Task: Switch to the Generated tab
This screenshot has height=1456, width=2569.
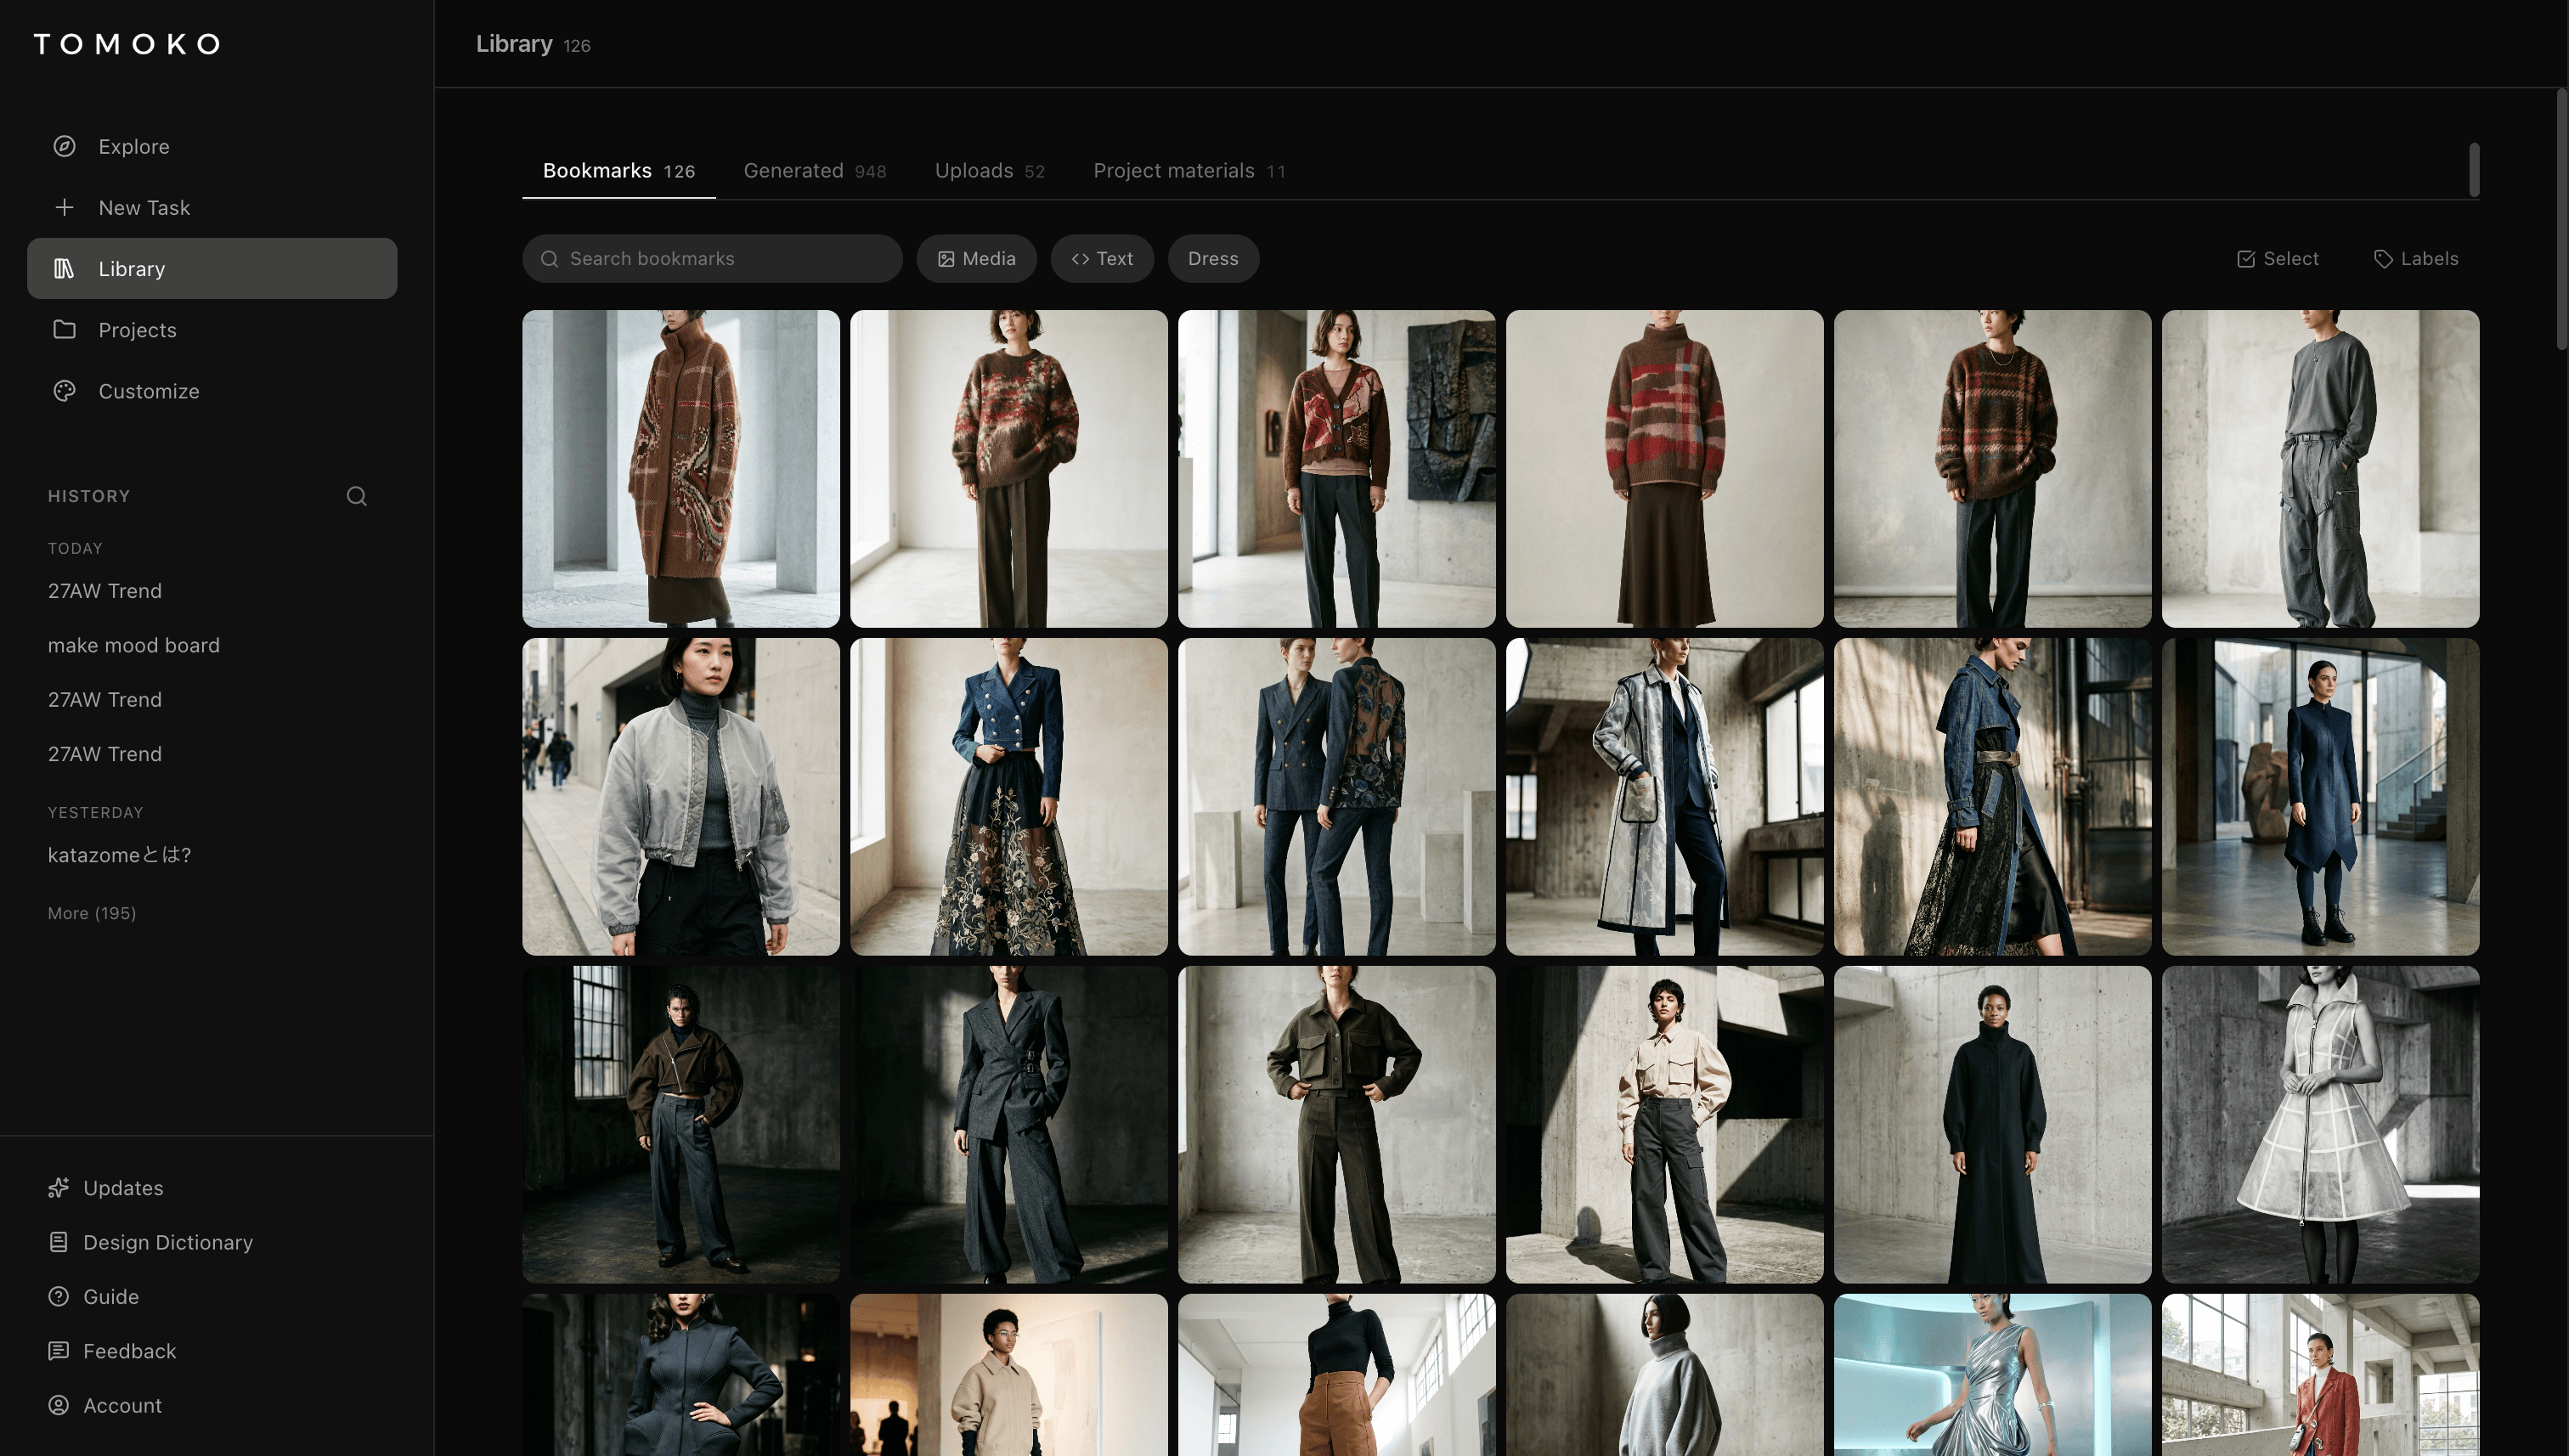Action: pos(814,171)
